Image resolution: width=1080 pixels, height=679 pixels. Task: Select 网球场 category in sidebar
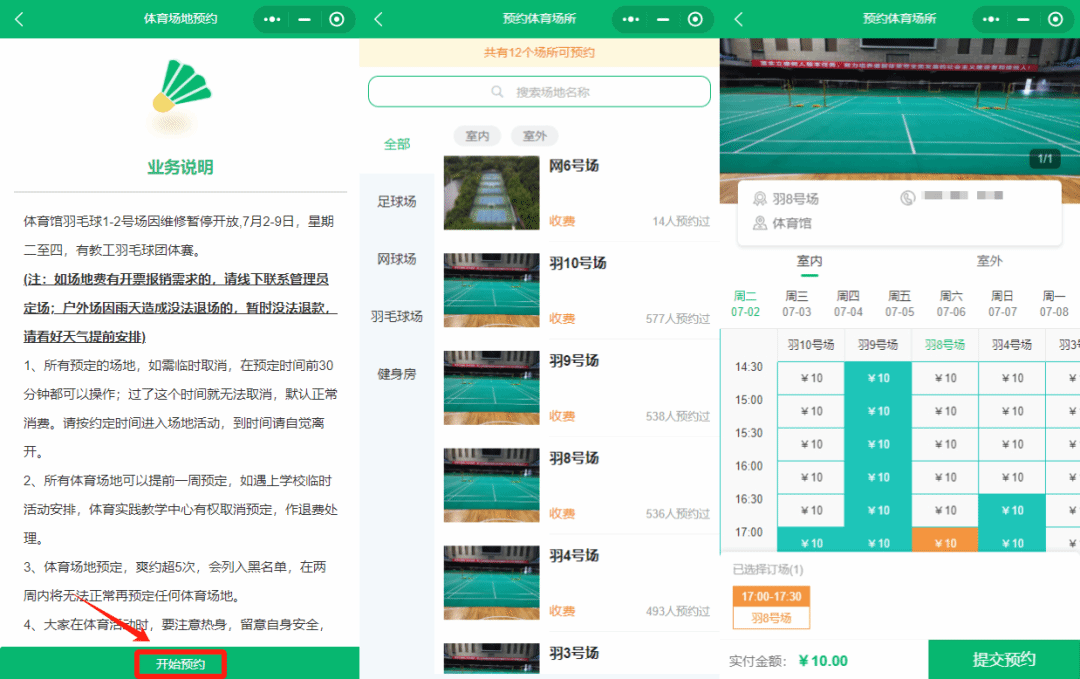(397, 259)
